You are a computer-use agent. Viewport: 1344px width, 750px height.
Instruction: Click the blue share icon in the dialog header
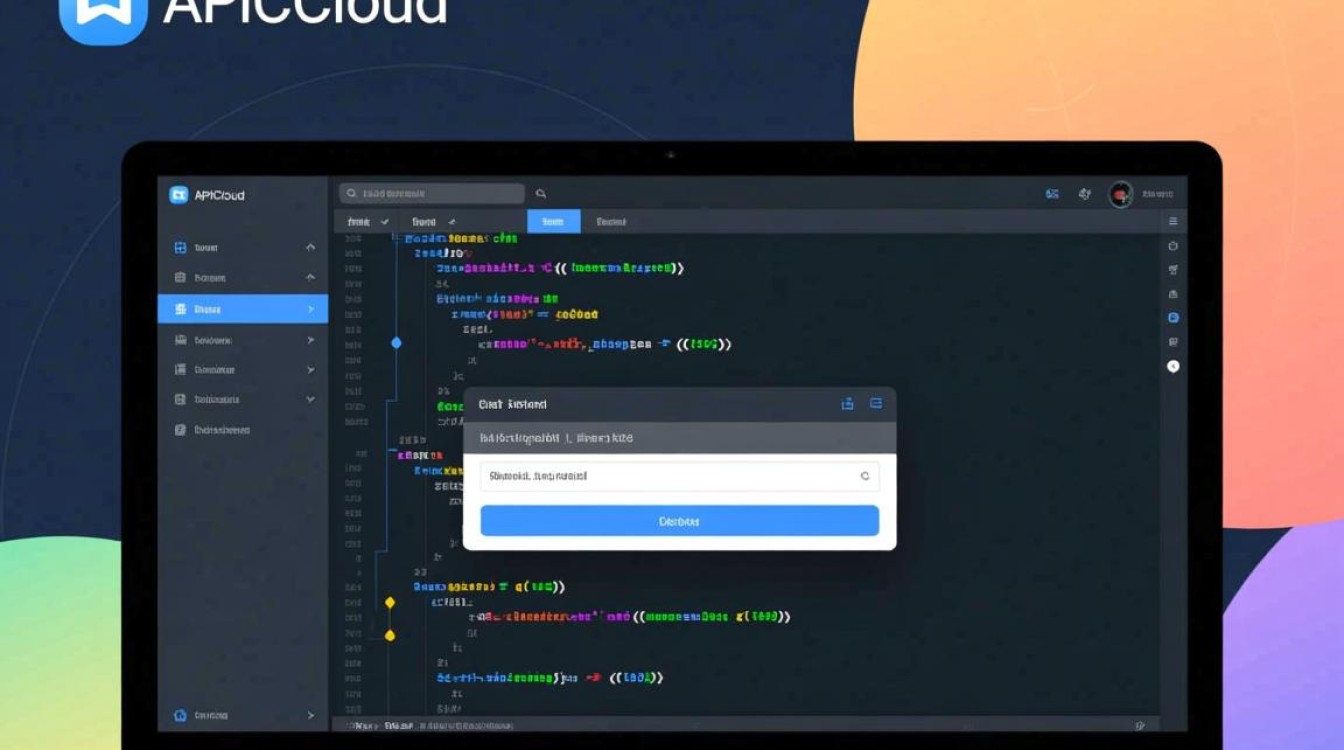tap(847, 404)
